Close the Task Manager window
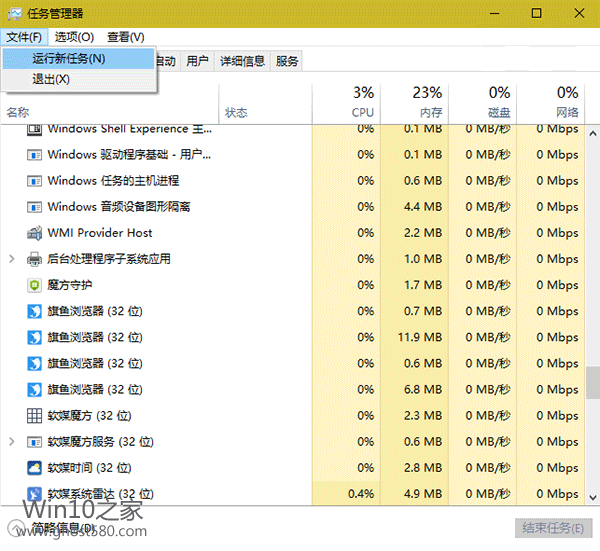 (x=579, y=14)
